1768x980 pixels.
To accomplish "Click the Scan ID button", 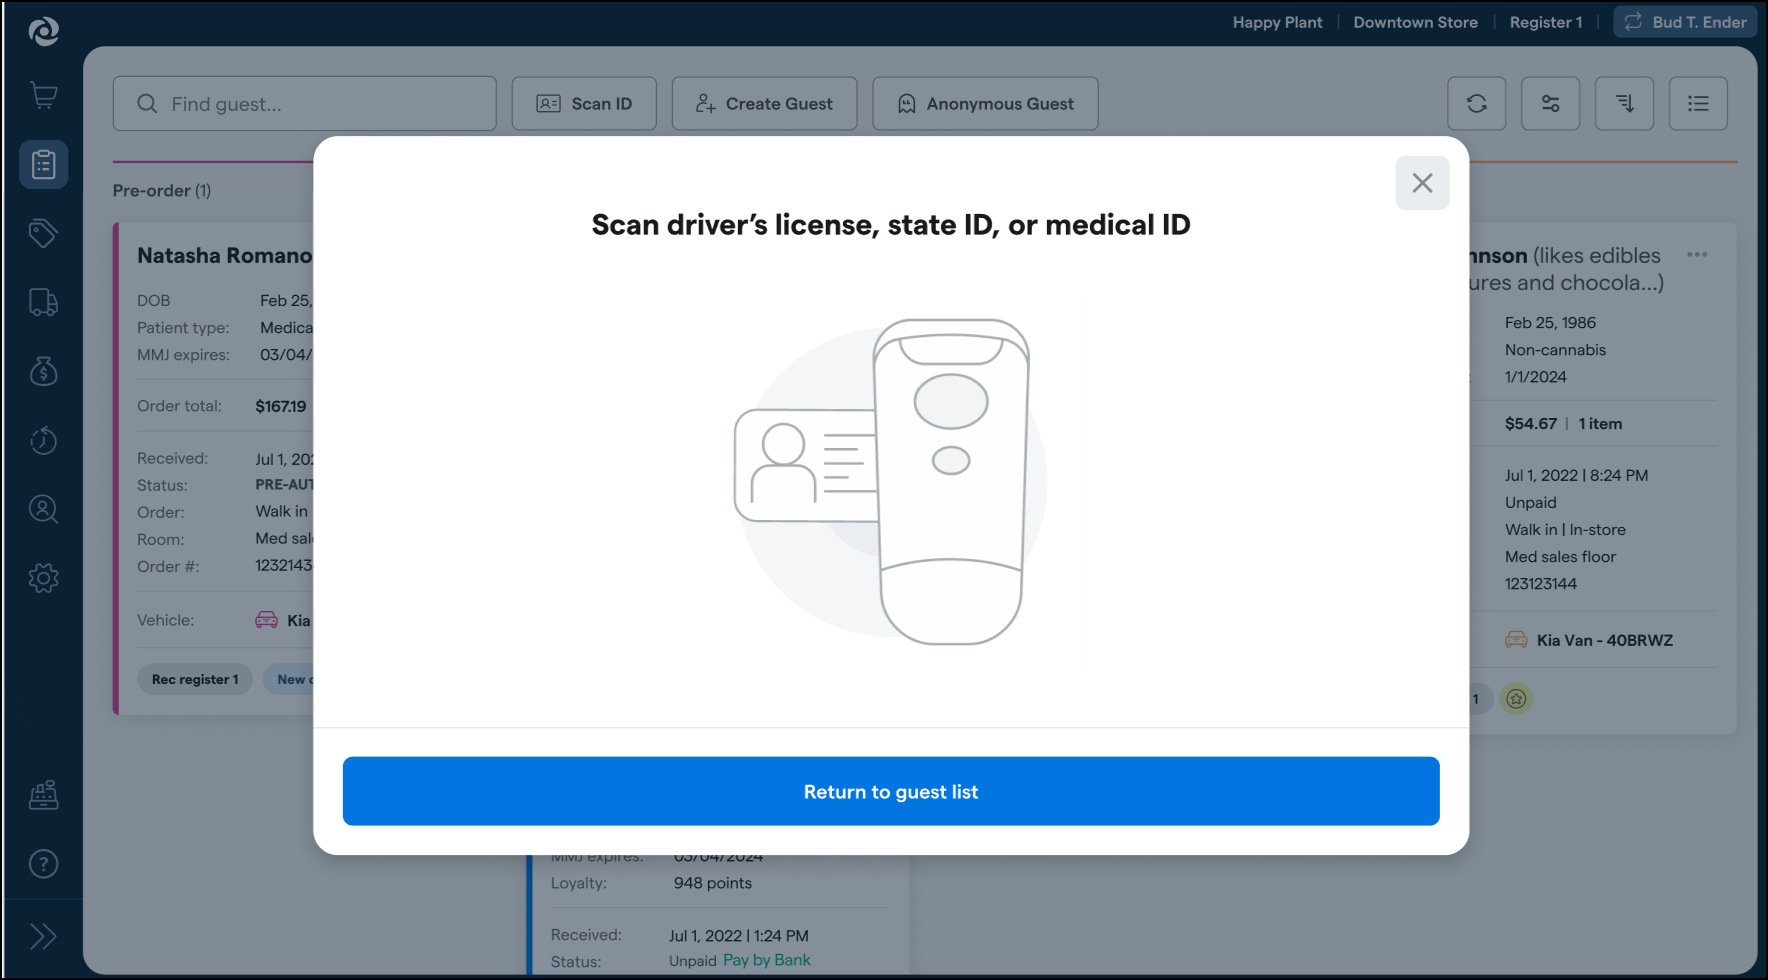I will pyautogui.click(x=584, y=104).
